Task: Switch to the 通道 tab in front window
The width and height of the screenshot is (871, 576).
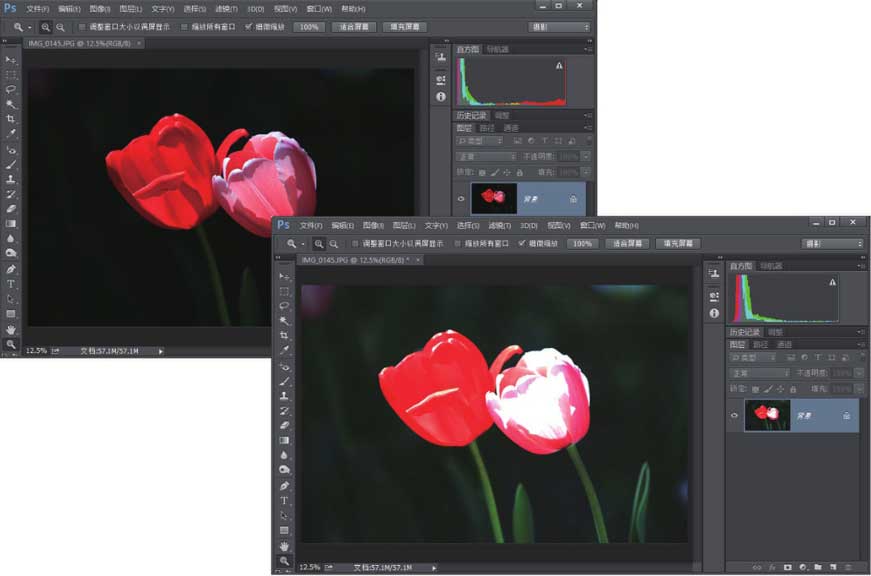Action: point(784,344)
